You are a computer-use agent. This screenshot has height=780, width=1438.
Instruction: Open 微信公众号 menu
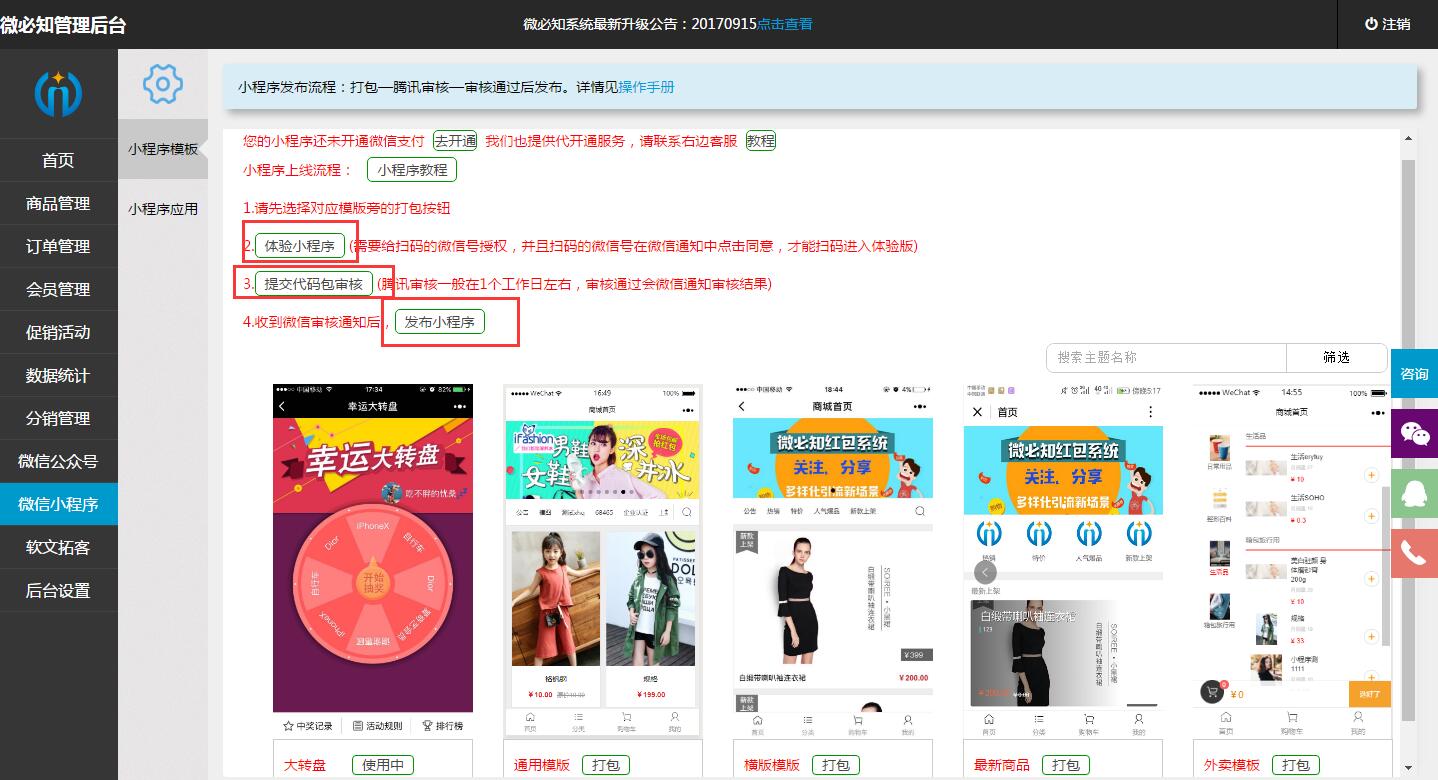pos(58,461)
